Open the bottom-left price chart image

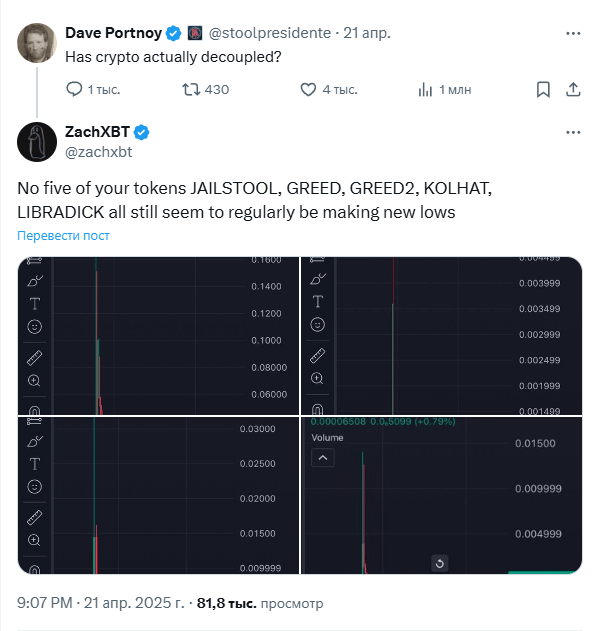[x=158, y=495]
